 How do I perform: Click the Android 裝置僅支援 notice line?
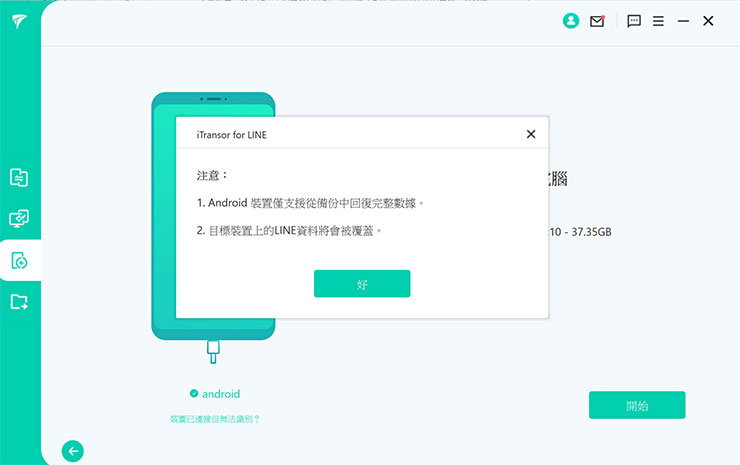[310, 203]
